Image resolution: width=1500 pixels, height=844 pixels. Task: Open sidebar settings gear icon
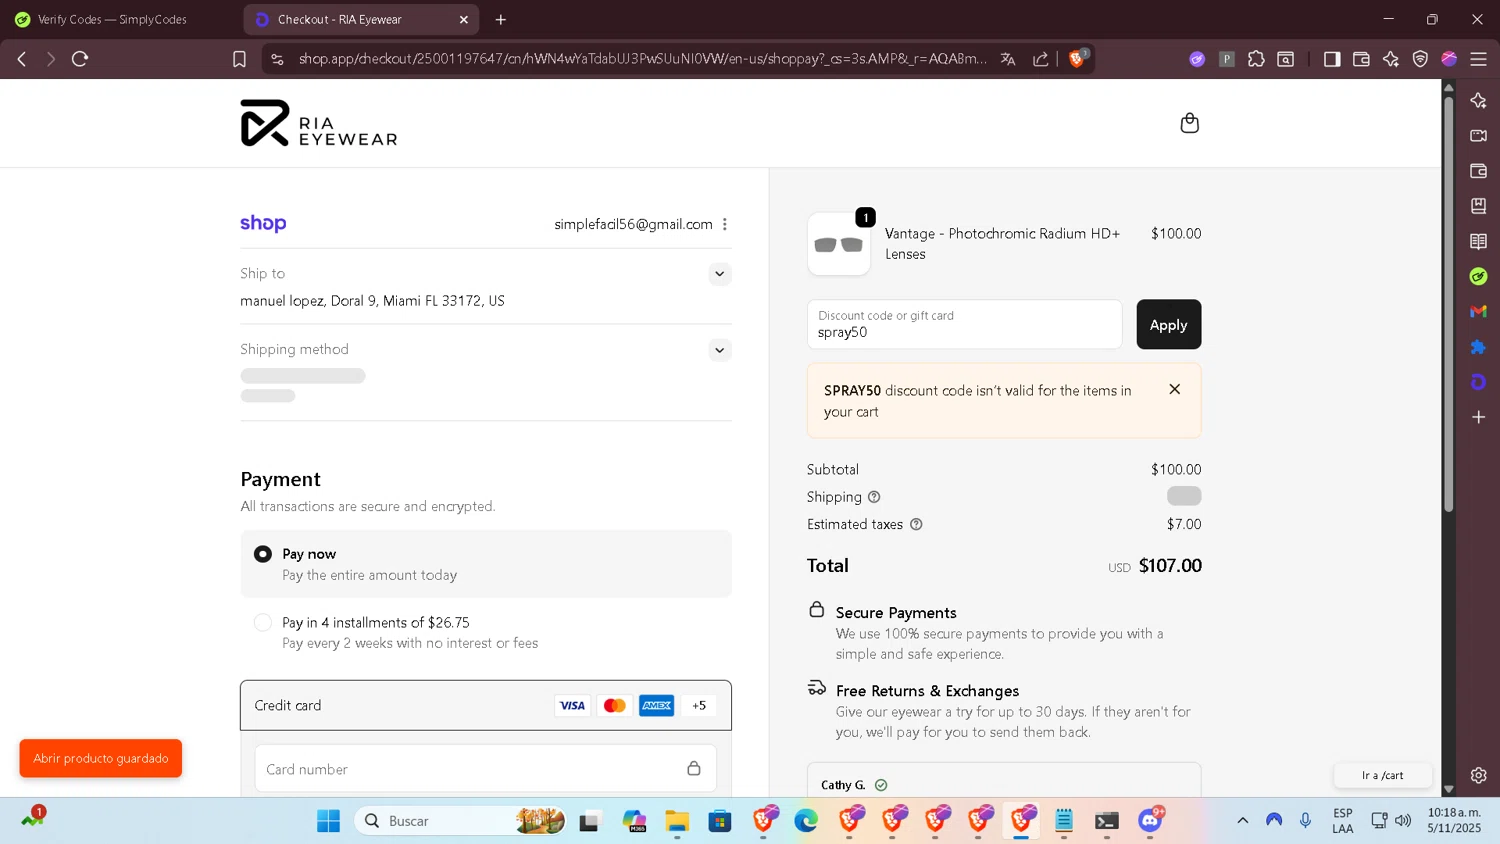[1478, 775]
